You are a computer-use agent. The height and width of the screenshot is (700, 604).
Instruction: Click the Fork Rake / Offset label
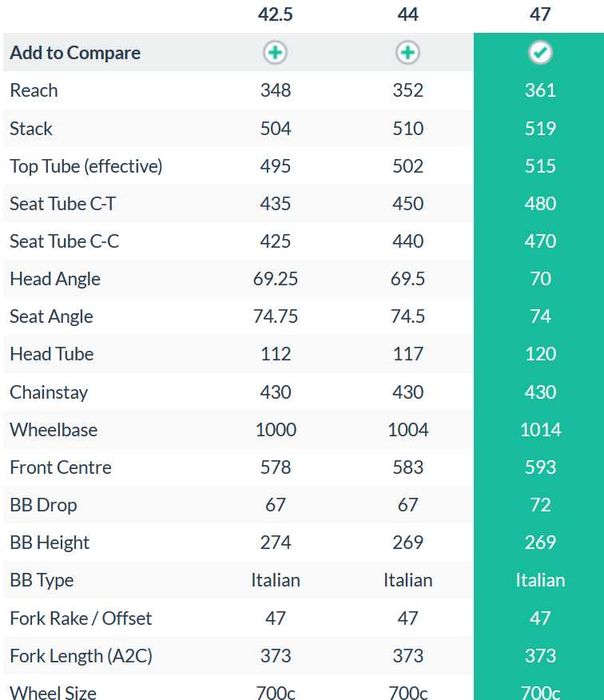click(x=81, y=618)
